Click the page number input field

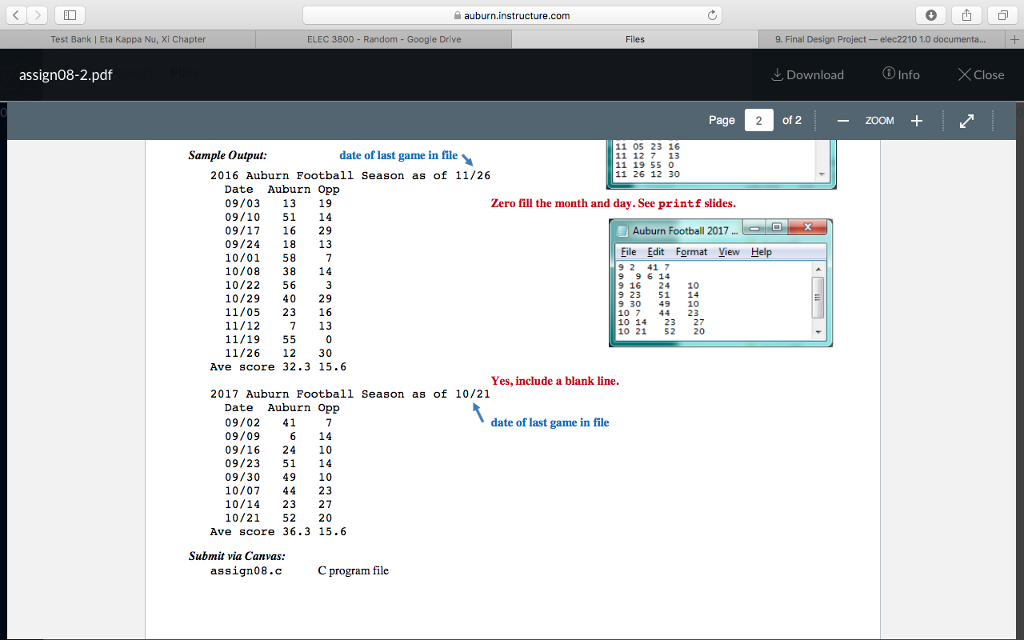759,120
